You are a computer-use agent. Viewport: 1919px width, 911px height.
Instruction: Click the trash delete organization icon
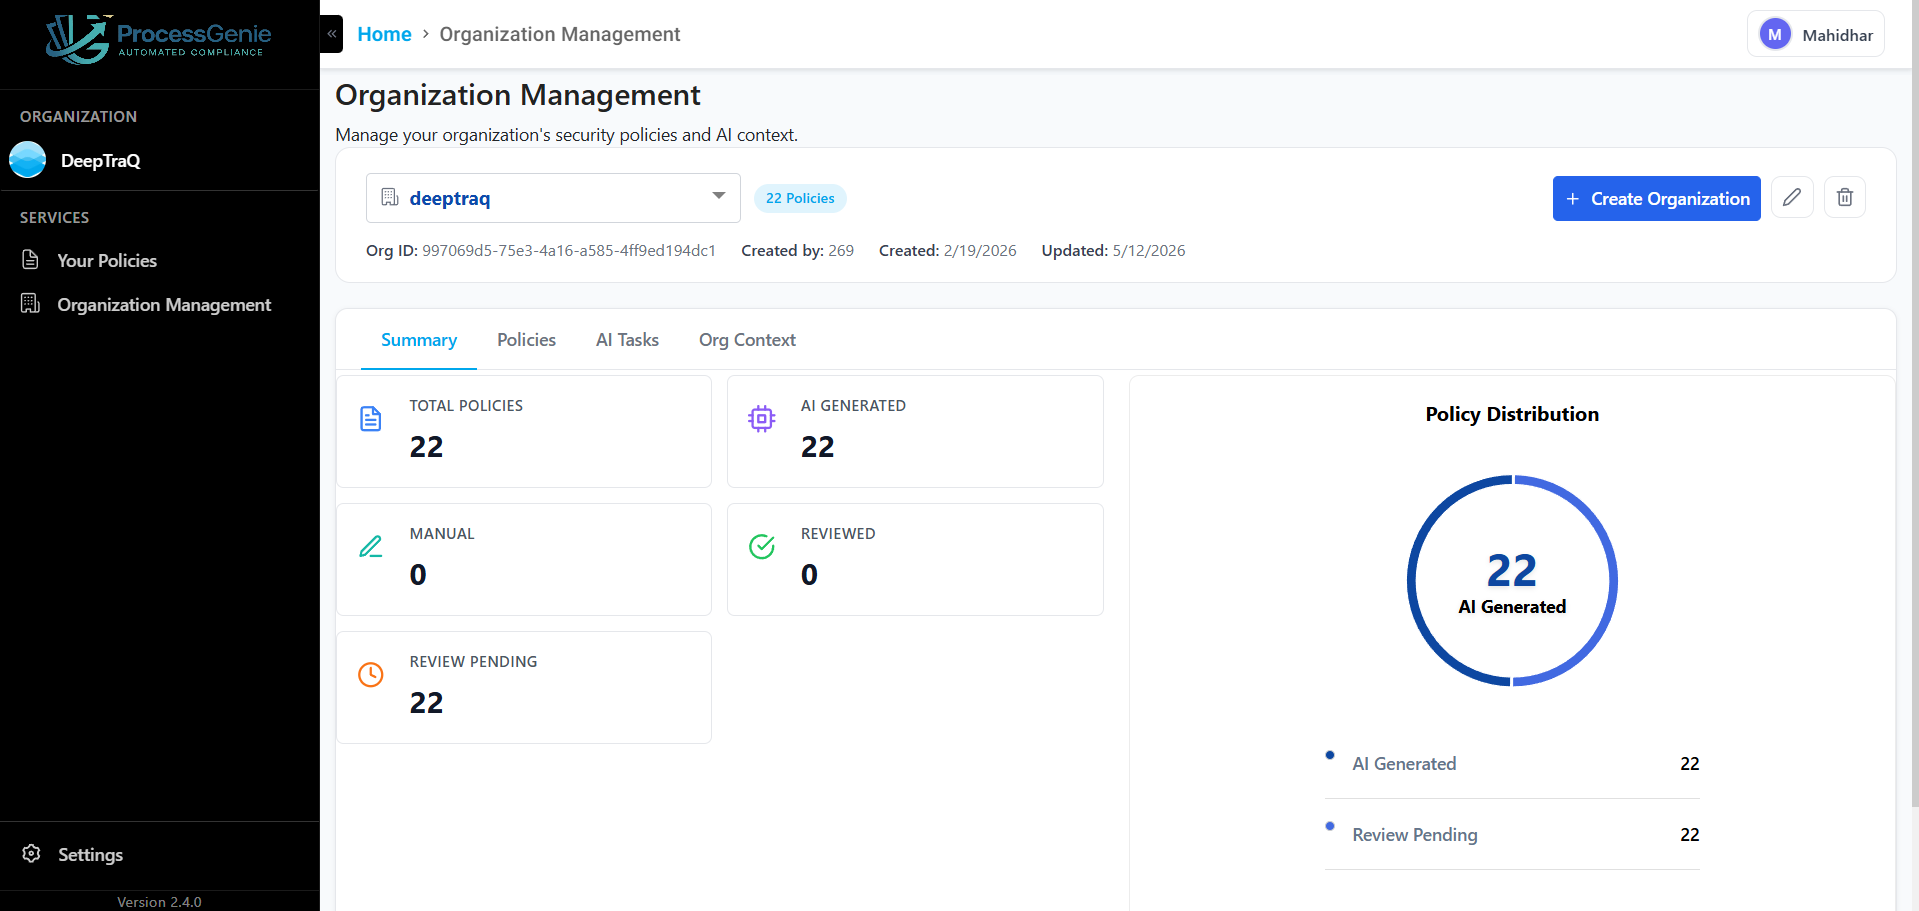[x=1845, y=197]
